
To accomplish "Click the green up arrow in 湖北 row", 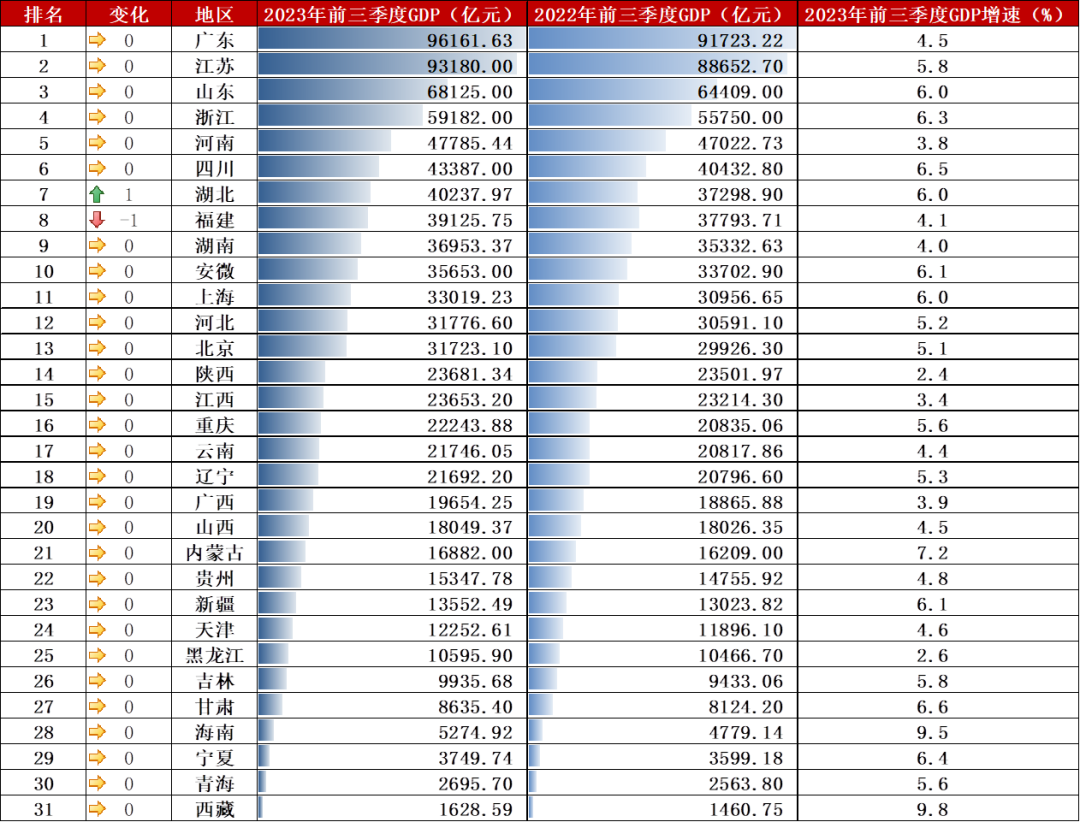I will coord(97,194).
